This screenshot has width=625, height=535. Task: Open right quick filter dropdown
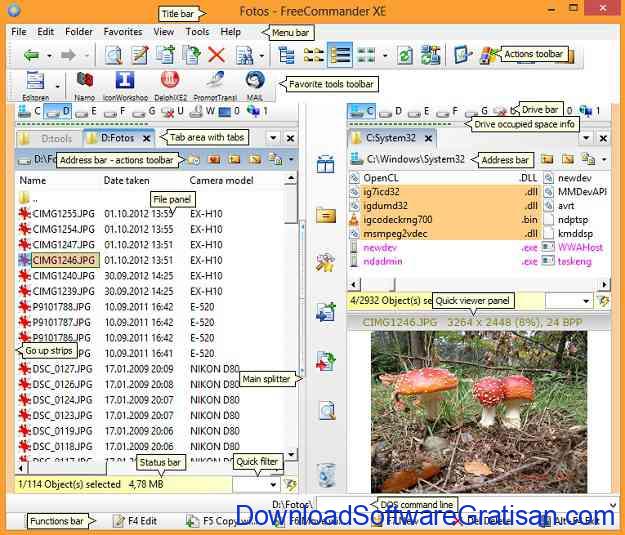(x=586, y=301)
